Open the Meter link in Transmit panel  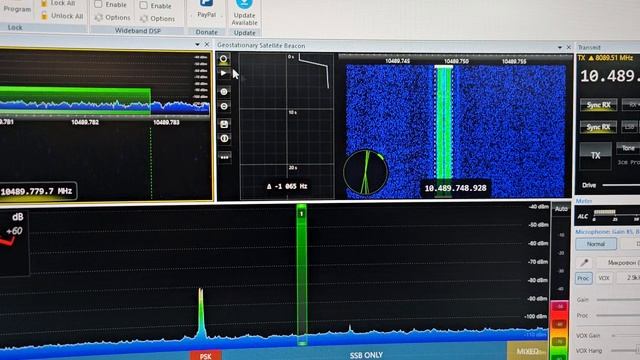[583, 200]
